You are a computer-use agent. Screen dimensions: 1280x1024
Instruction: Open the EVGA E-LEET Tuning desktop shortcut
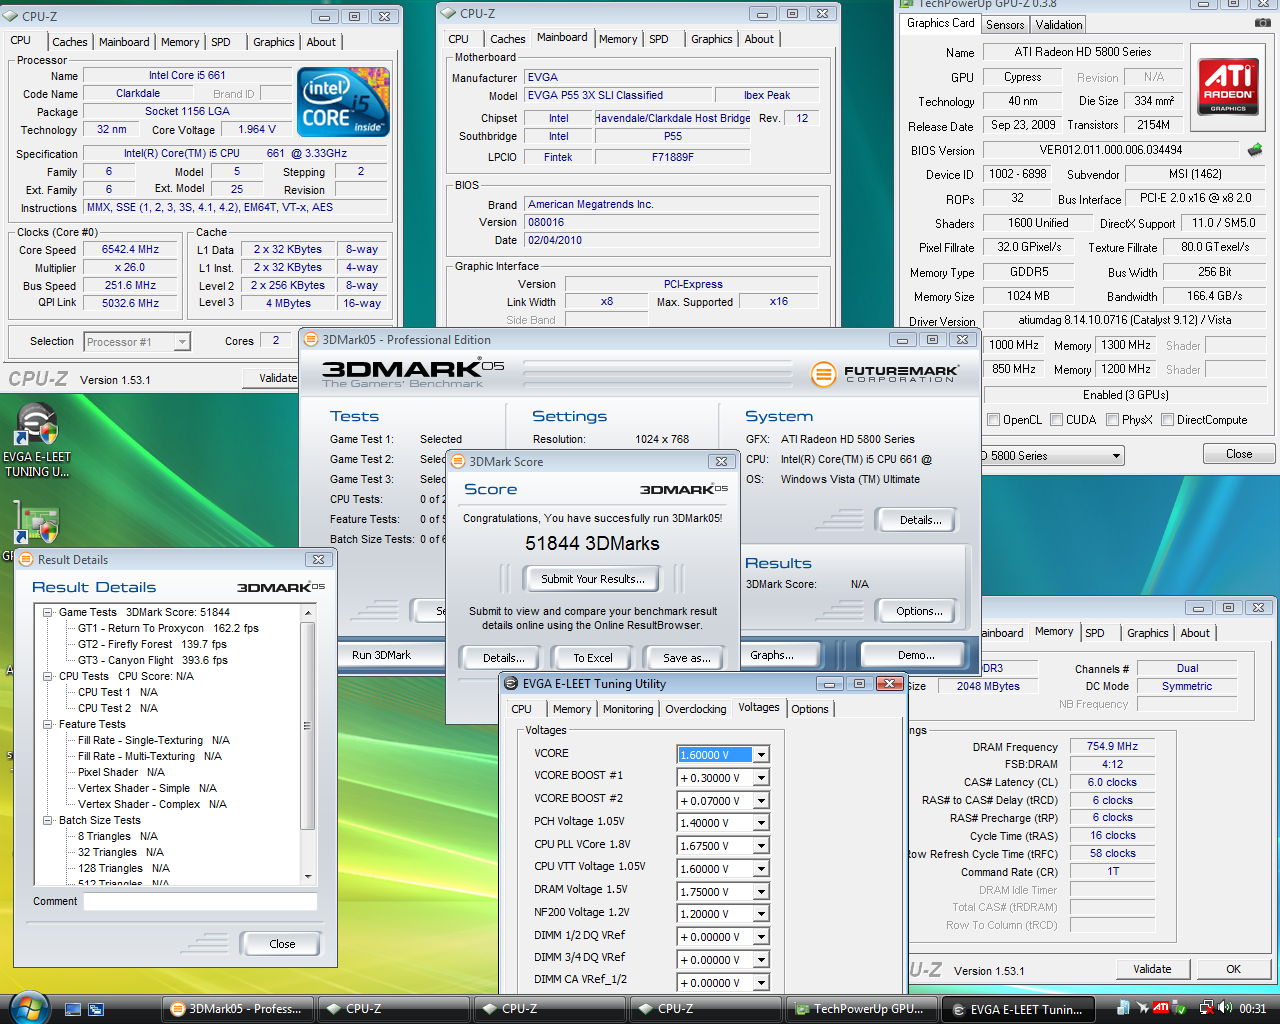point(37,440)
